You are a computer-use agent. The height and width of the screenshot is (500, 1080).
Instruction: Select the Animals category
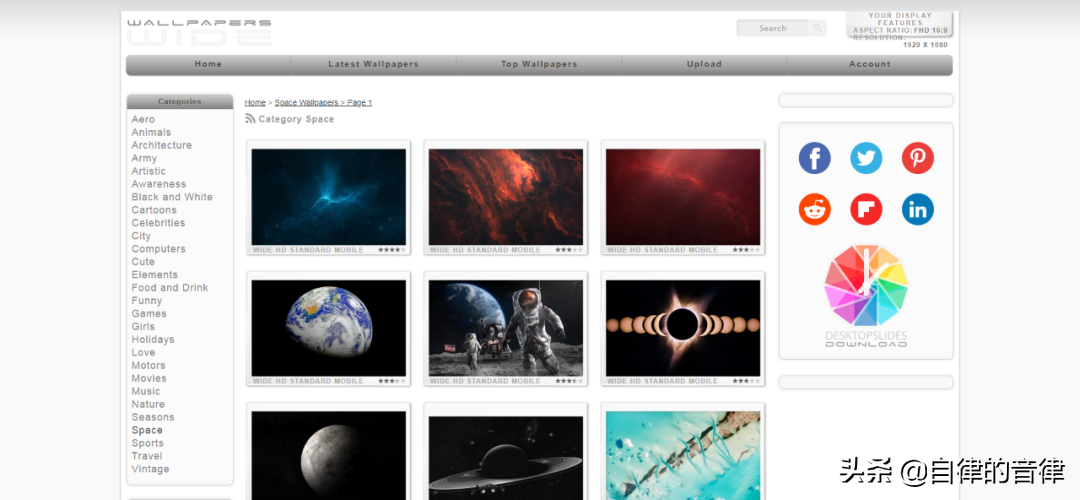point(152,132)
